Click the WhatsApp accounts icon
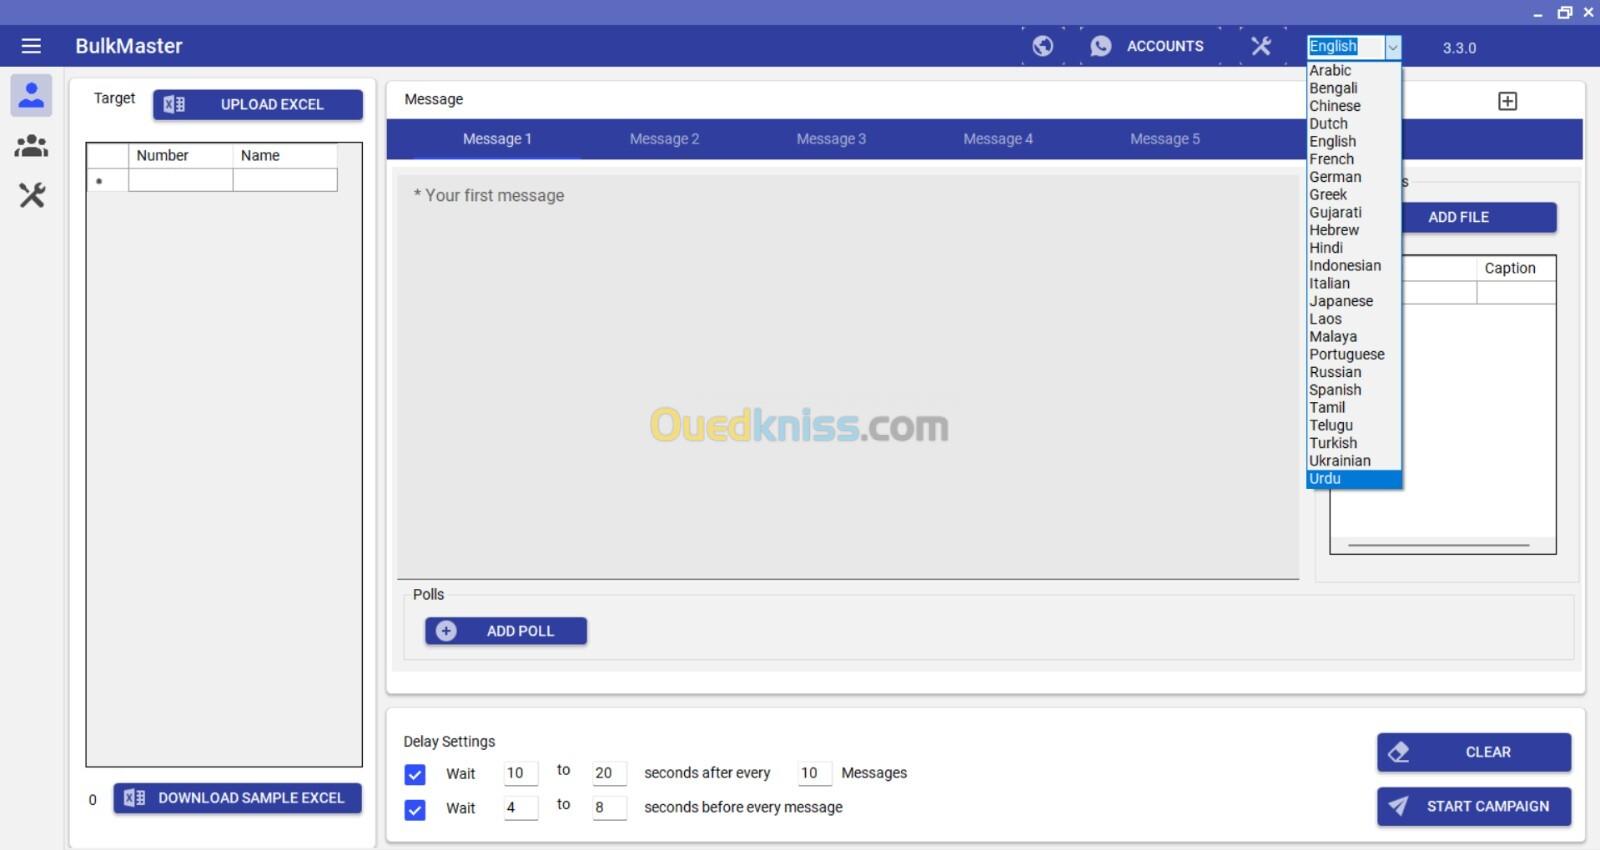 tap(1101, 46)
